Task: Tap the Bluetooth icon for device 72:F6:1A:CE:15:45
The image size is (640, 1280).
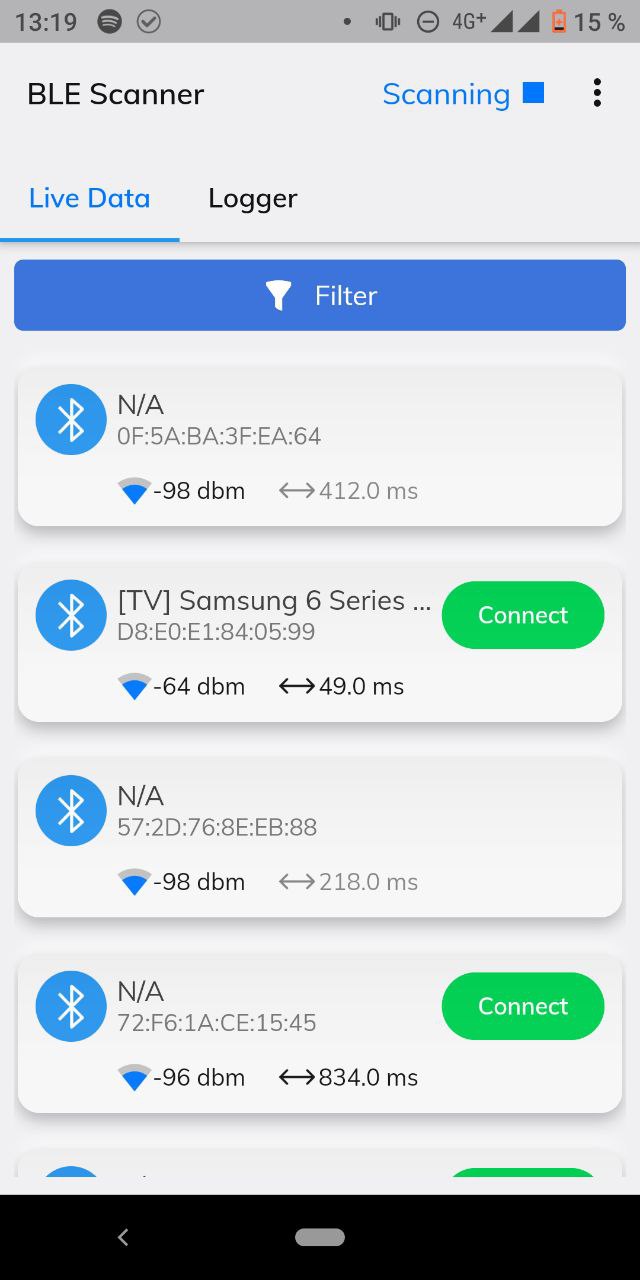Action: pos(71,1006)
